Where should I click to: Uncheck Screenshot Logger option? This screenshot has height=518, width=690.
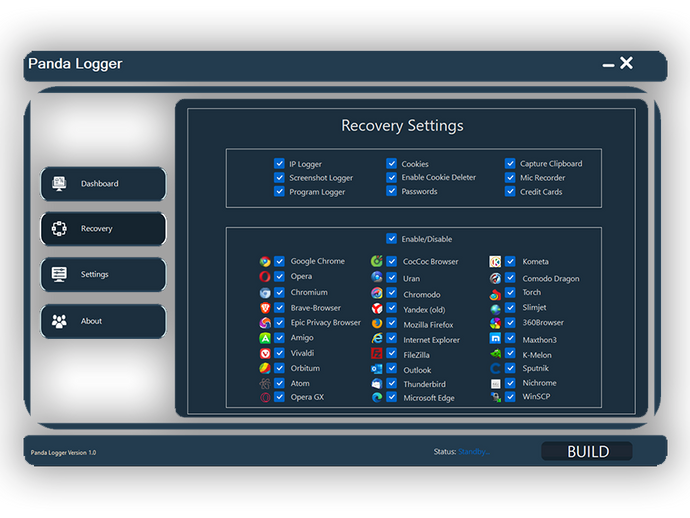[x=279, y=177]
